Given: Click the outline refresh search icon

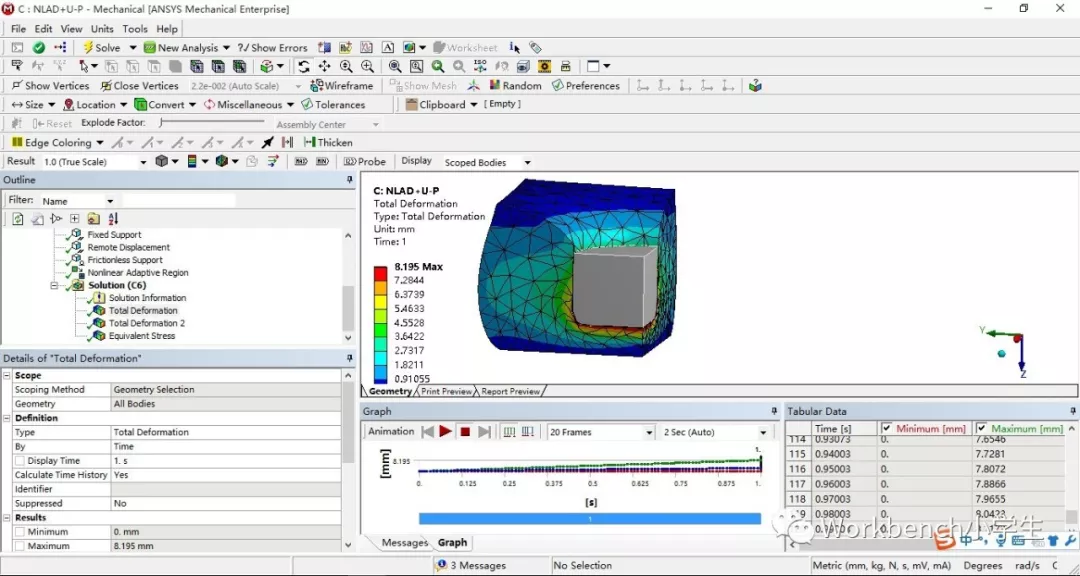Looking at the screenshot, I should tap(18, 218).
